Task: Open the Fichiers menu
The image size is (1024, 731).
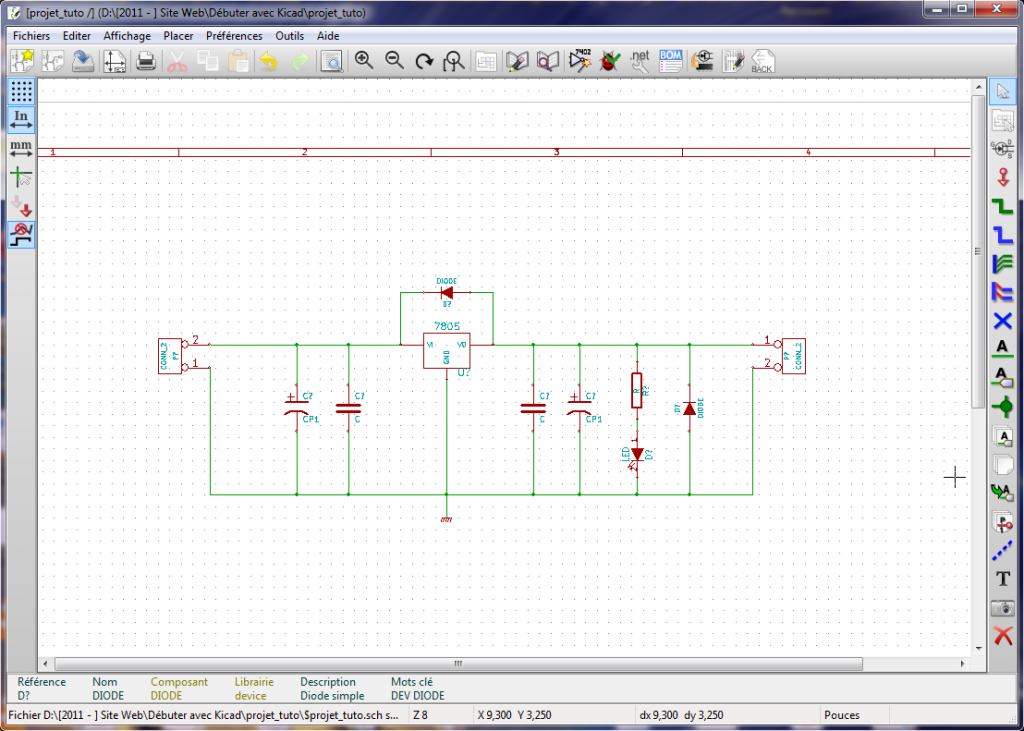Action: (x=31, y=36)
